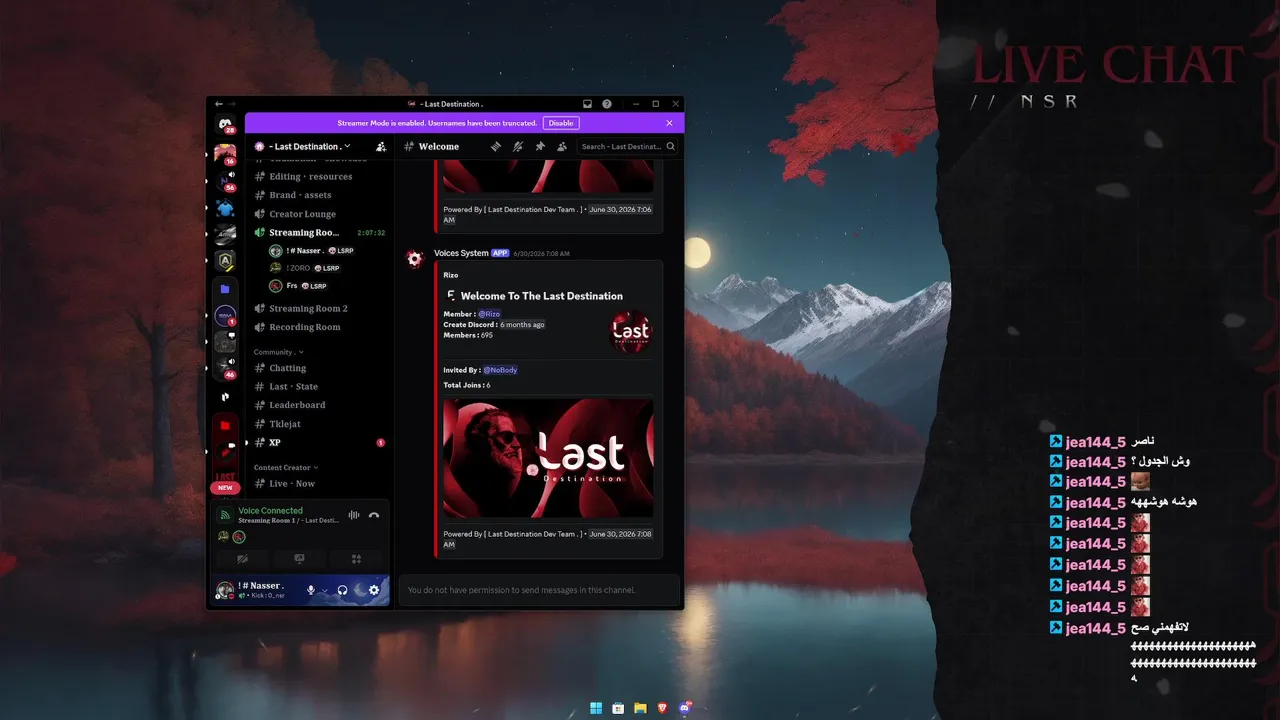
Task: Open the blue shirt server icon
Action: click(x=226, y=208)
